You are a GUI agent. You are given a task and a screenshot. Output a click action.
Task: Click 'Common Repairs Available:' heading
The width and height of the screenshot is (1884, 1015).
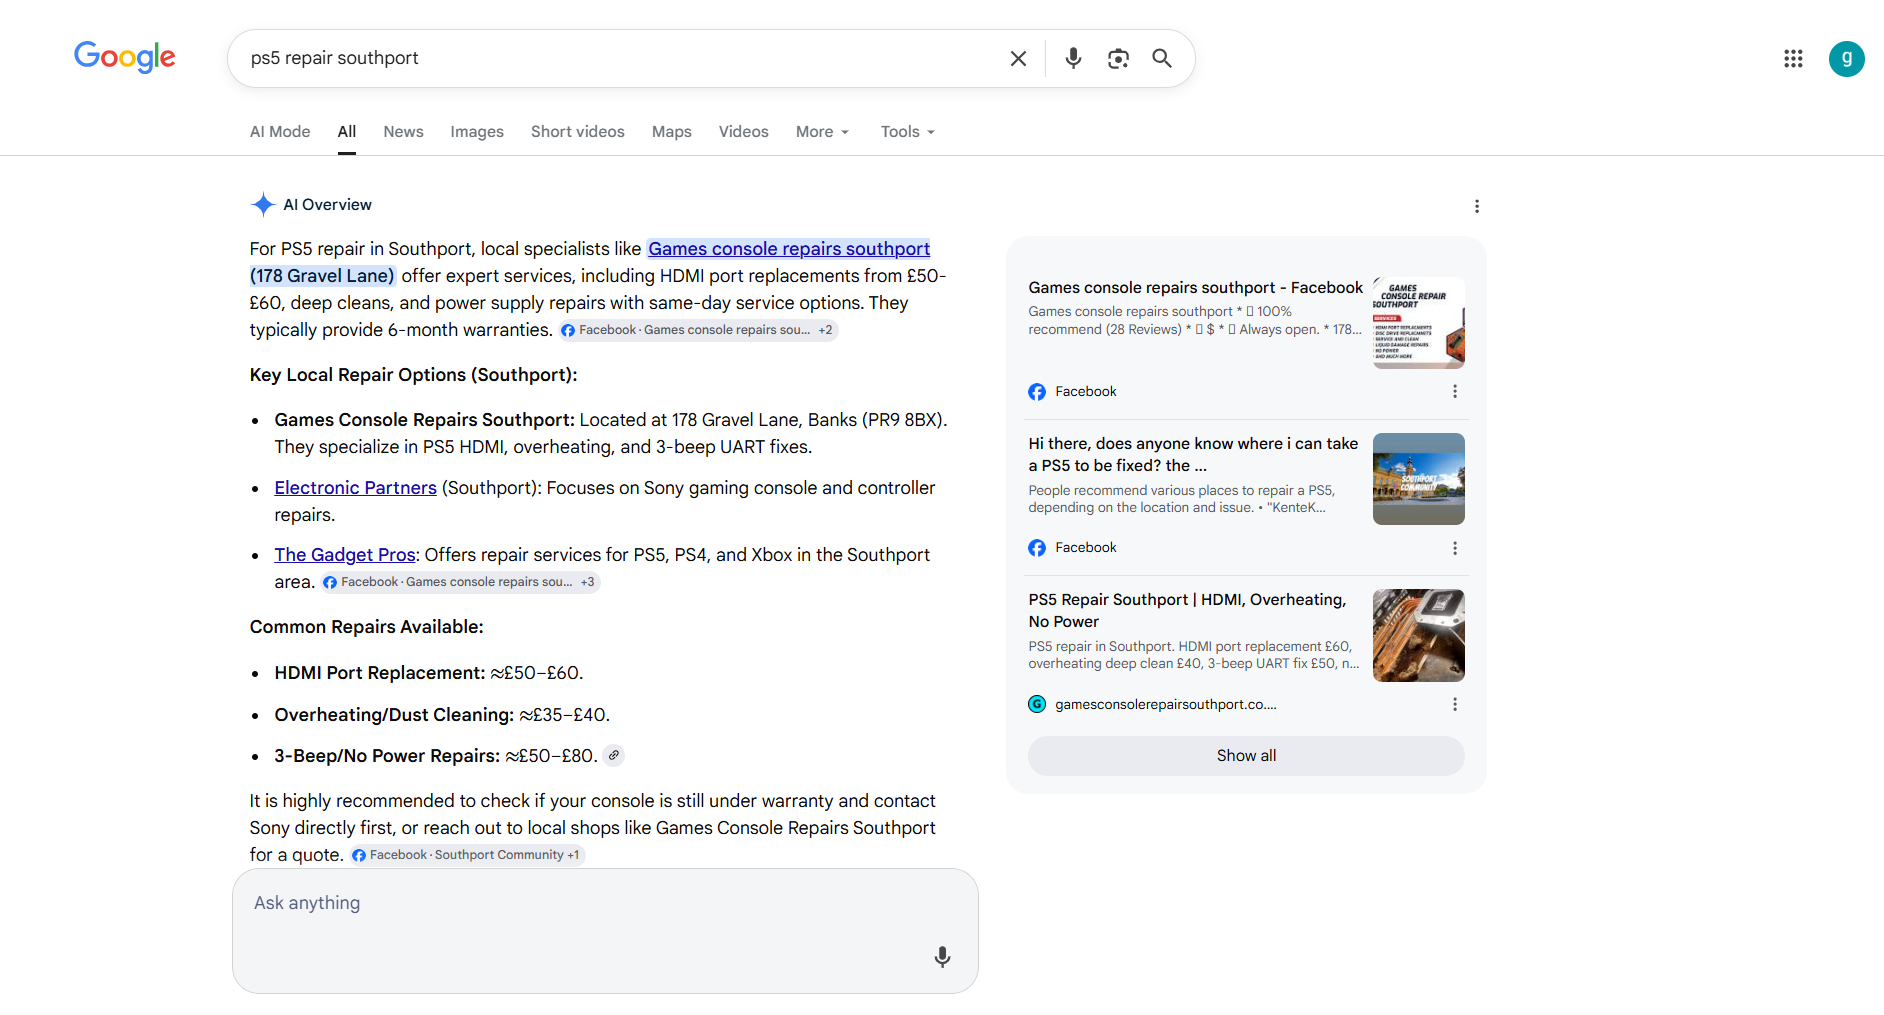[x=367, y=627]
